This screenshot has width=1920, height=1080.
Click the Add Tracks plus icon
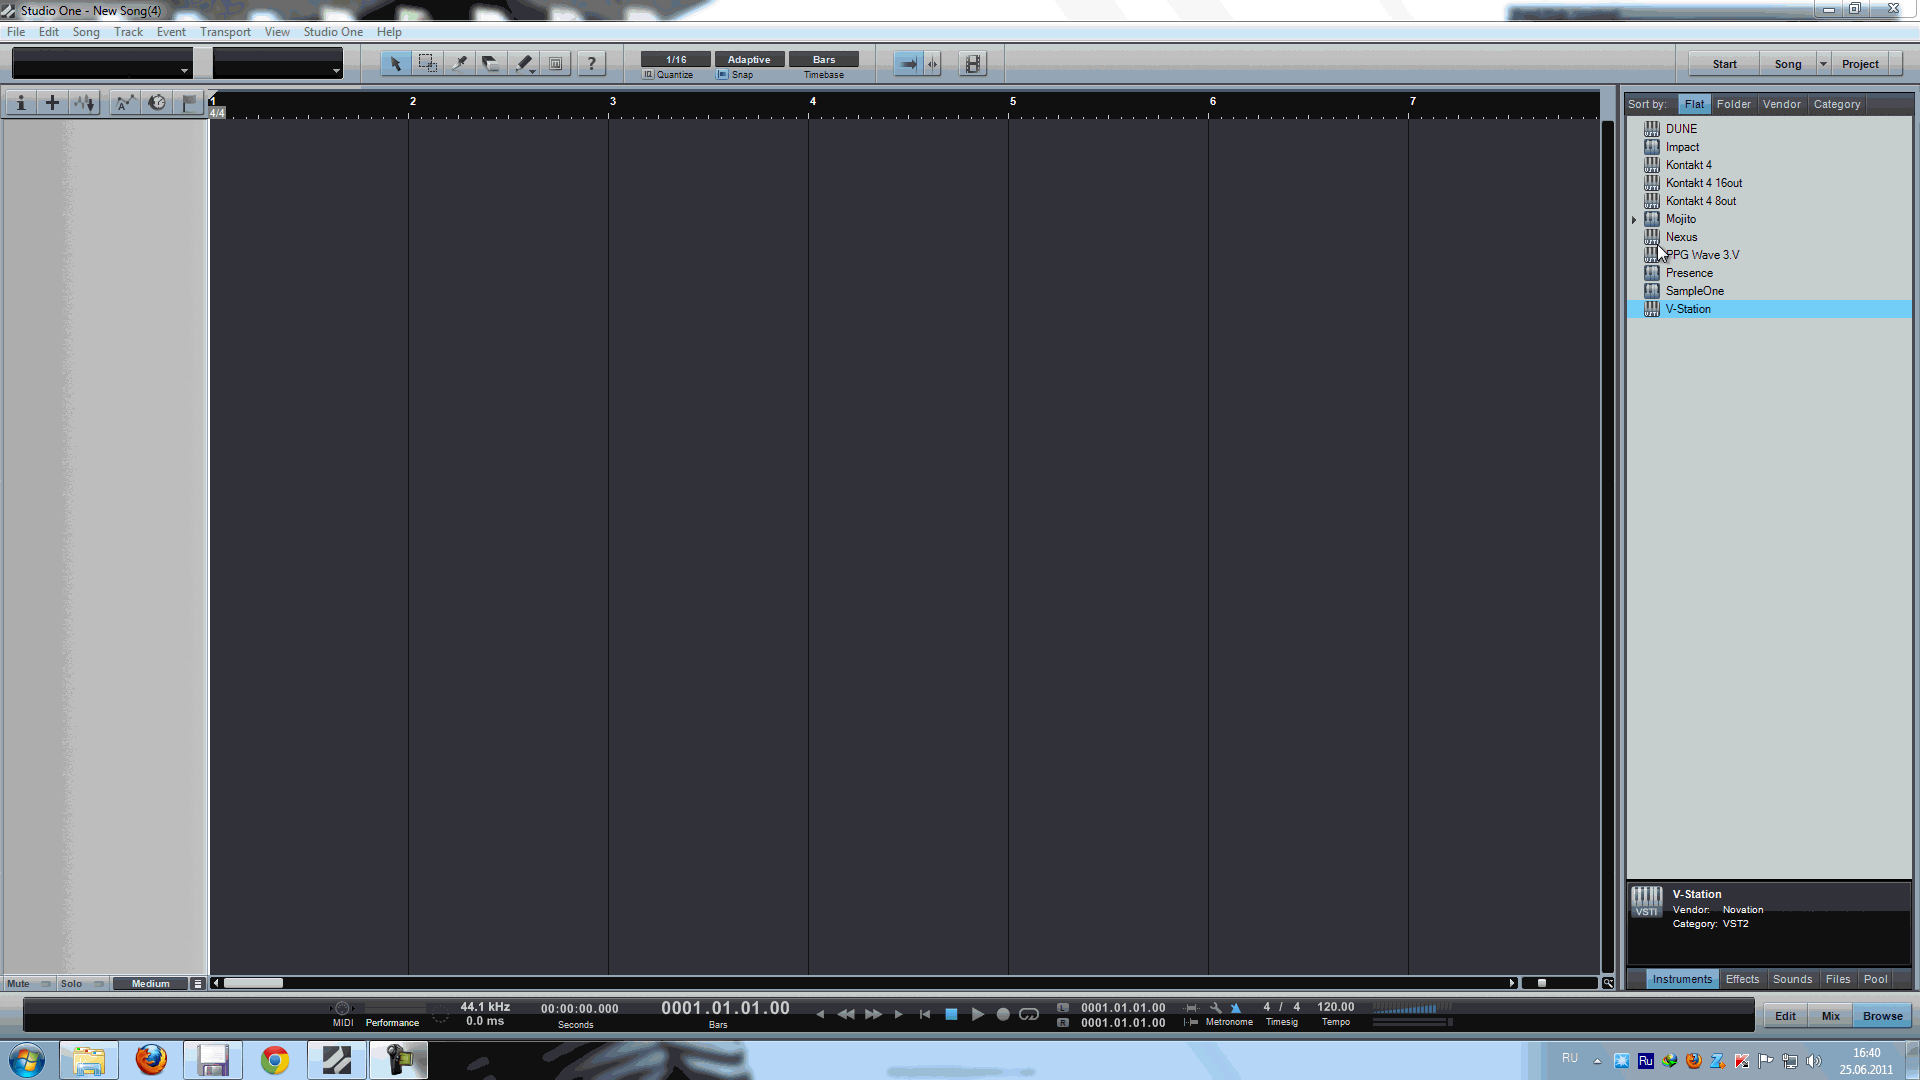pyautogui.click(x=52, y=103)
